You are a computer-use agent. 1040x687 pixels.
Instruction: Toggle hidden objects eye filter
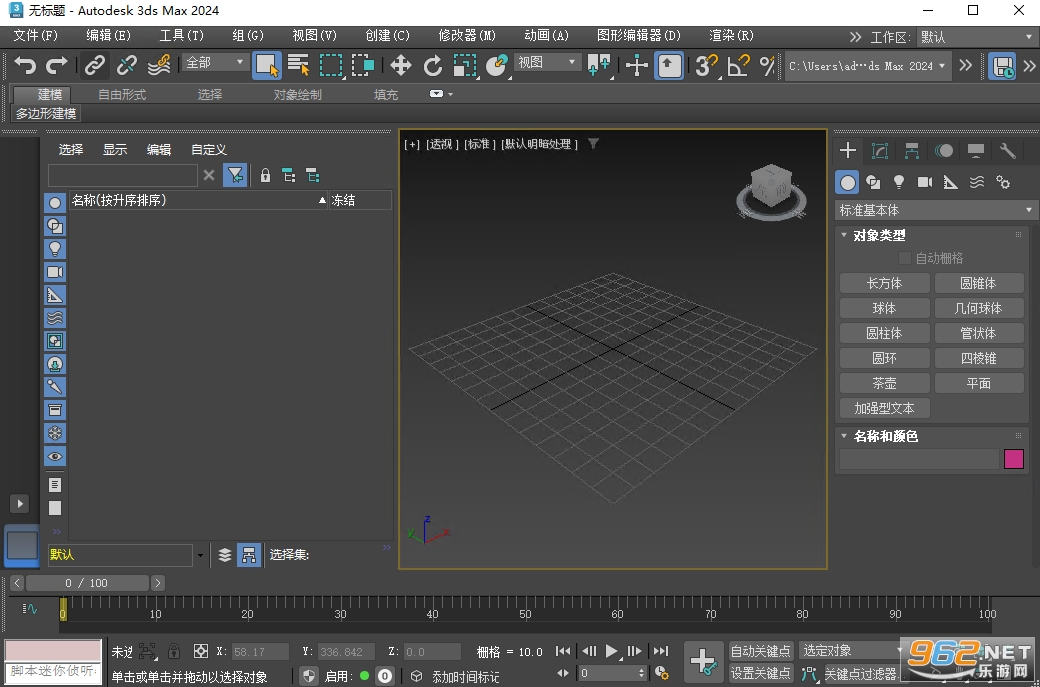click(x=55, y=456)
